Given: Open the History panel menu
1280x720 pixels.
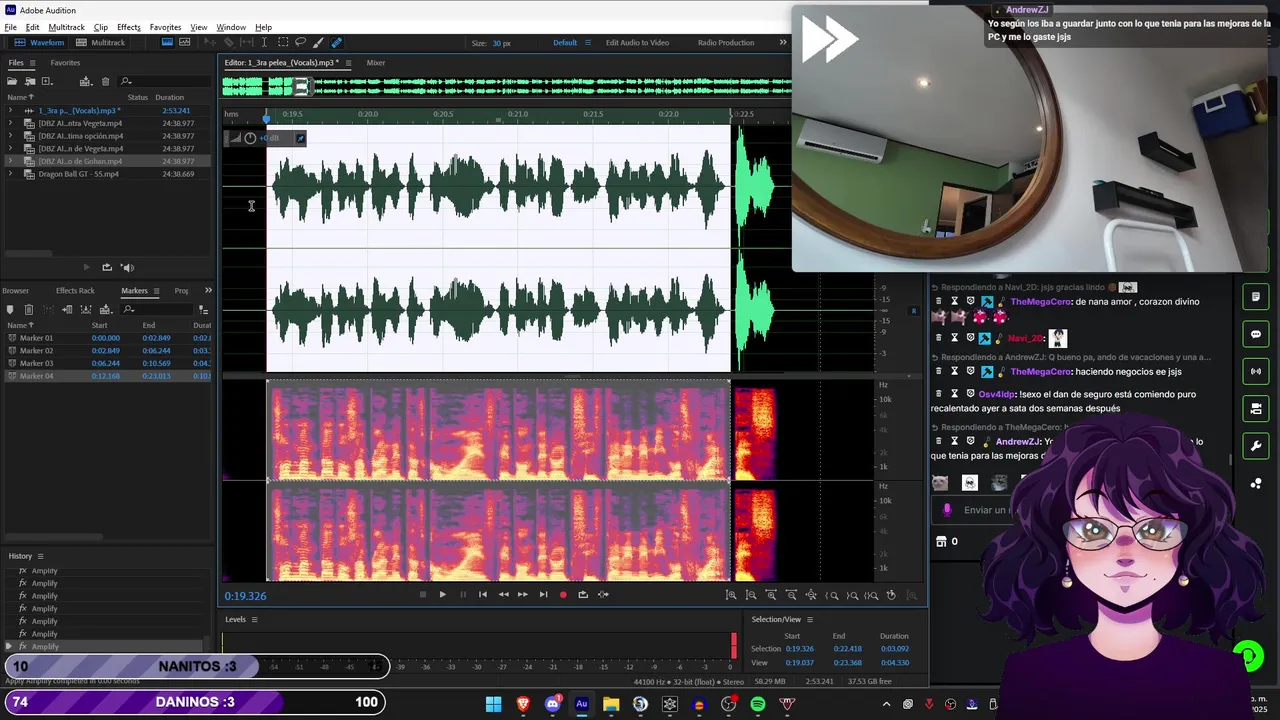Looking at the screenshot, I should click(40, 556).
